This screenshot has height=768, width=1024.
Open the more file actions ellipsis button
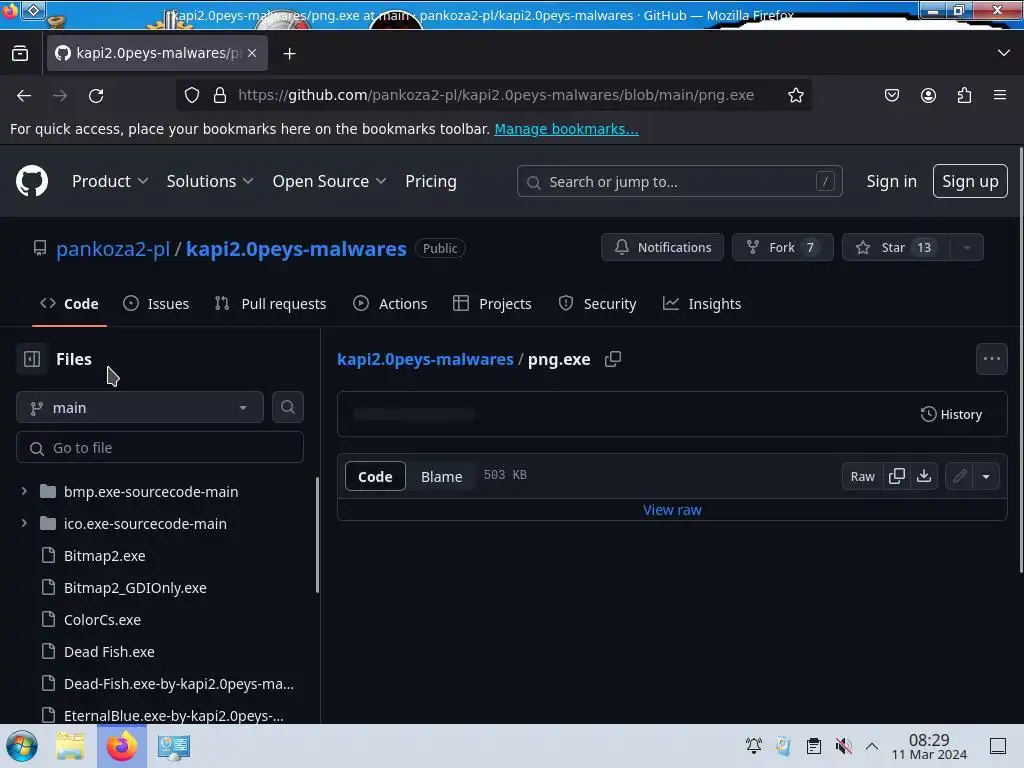coord(991,359)
